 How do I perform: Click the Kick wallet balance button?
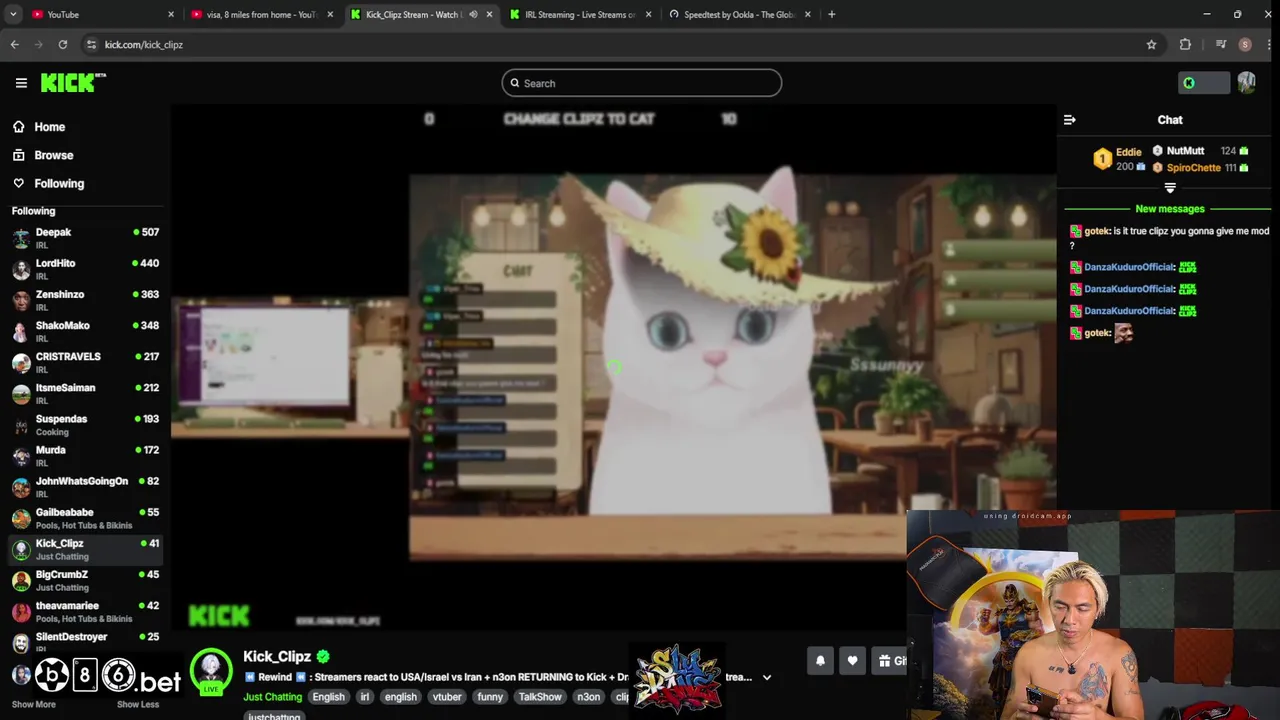pyautogui.click(x=1203, y=83)
